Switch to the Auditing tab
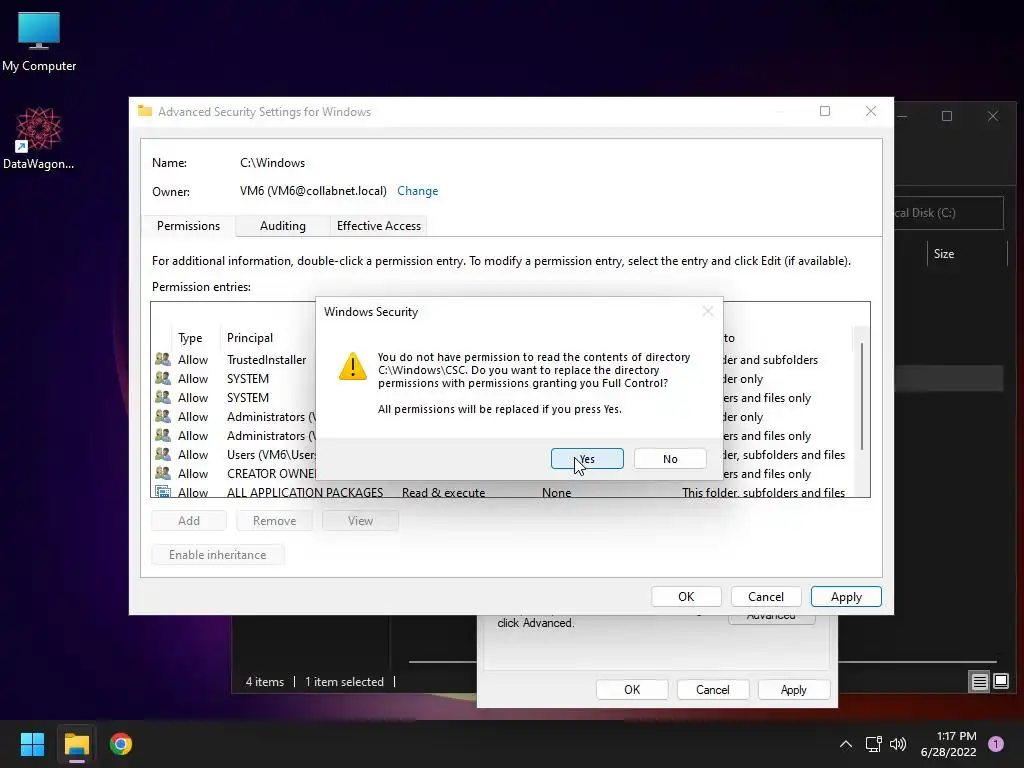Viewport: 1024px width, 768px height. click(x=282, y=226)
